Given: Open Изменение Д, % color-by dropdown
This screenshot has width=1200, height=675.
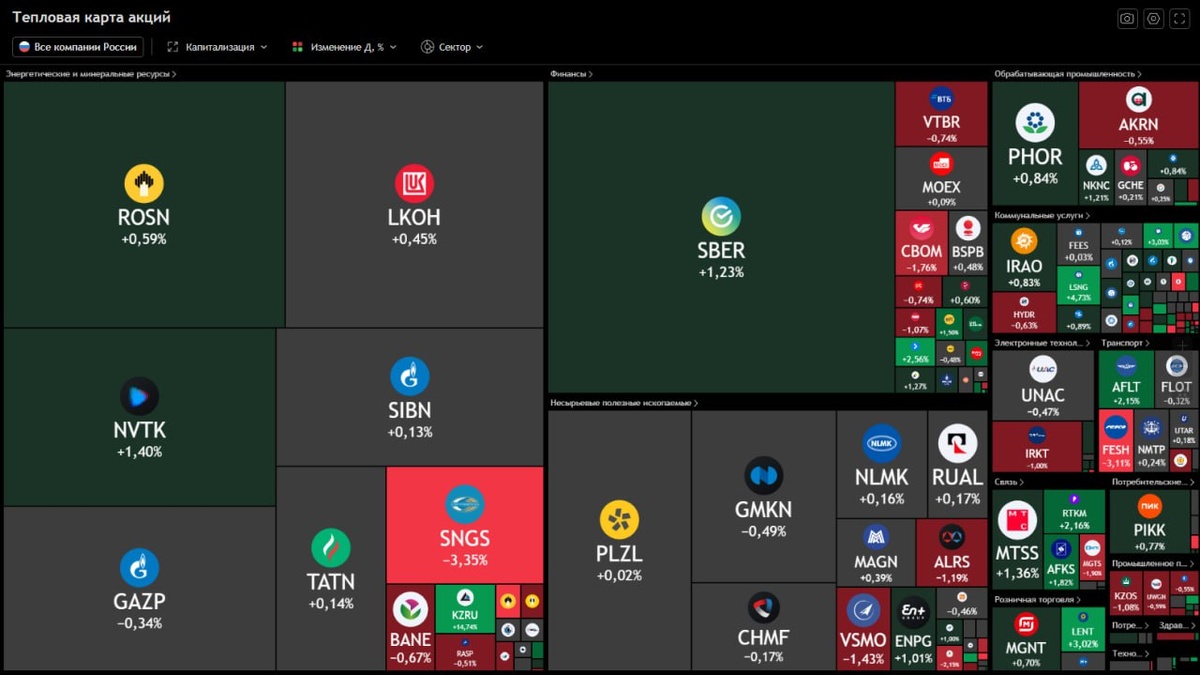Looking at the screenshot, I should coord(344,47).
